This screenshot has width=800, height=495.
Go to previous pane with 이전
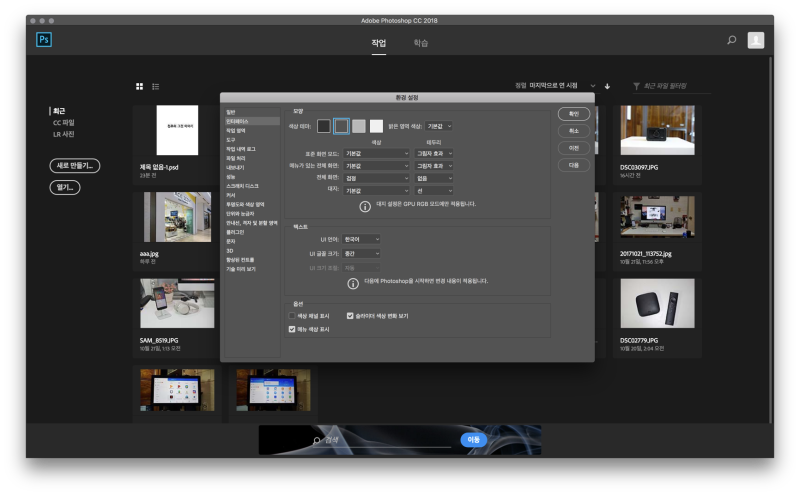(x=574, y=148)
